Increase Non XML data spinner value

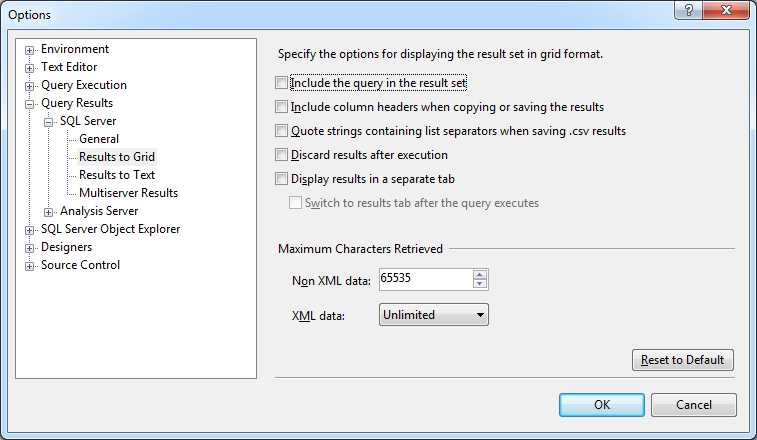(x=481, y=275)
